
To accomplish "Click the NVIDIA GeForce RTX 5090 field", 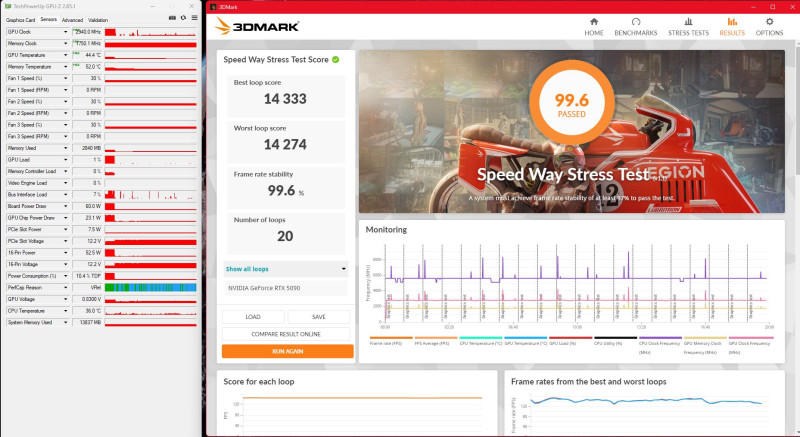I will pyautogui.click(x=286, y=288).
